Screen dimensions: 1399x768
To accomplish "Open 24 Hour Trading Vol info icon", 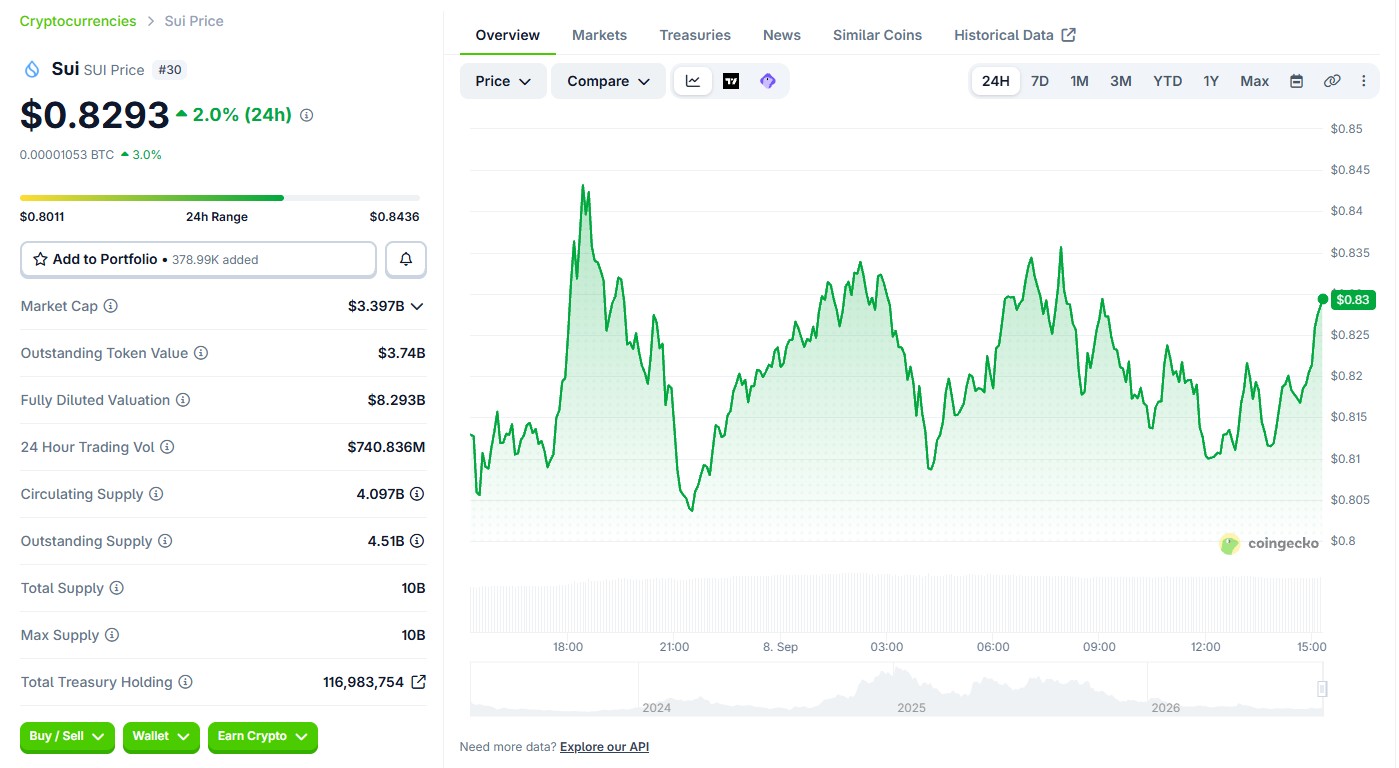I will pyautogui.click(x=167, y=447).
